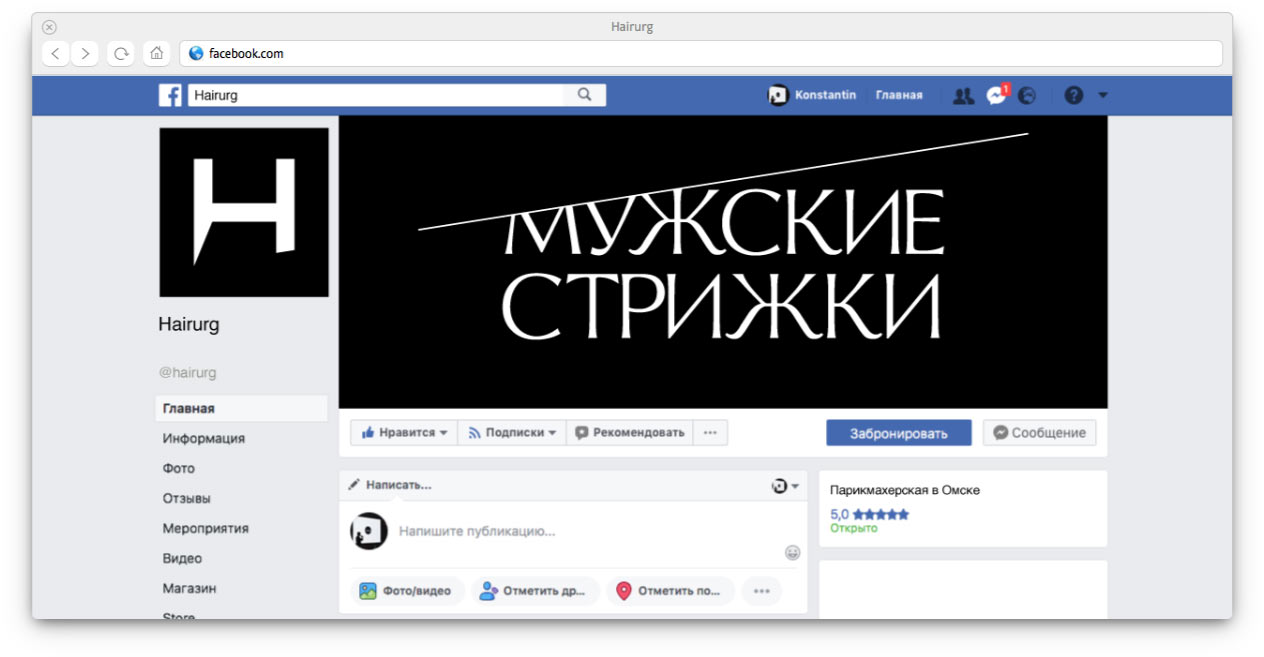Viewport: 1264px width, 657px height.
Task: Click the help question mark icon
Action: click(1073, 95)
